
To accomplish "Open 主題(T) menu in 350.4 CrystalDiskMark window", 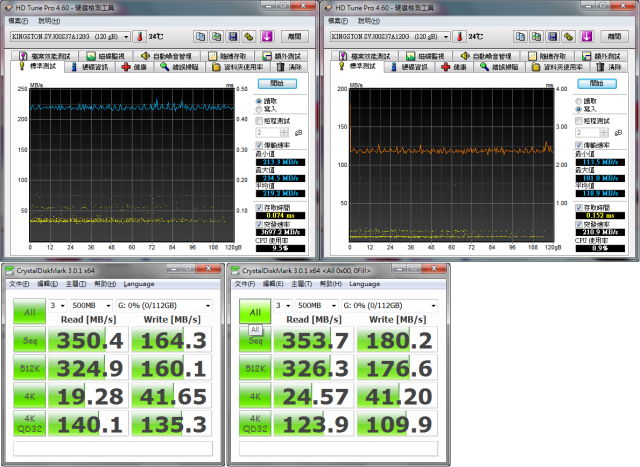I will click(76, 284).
